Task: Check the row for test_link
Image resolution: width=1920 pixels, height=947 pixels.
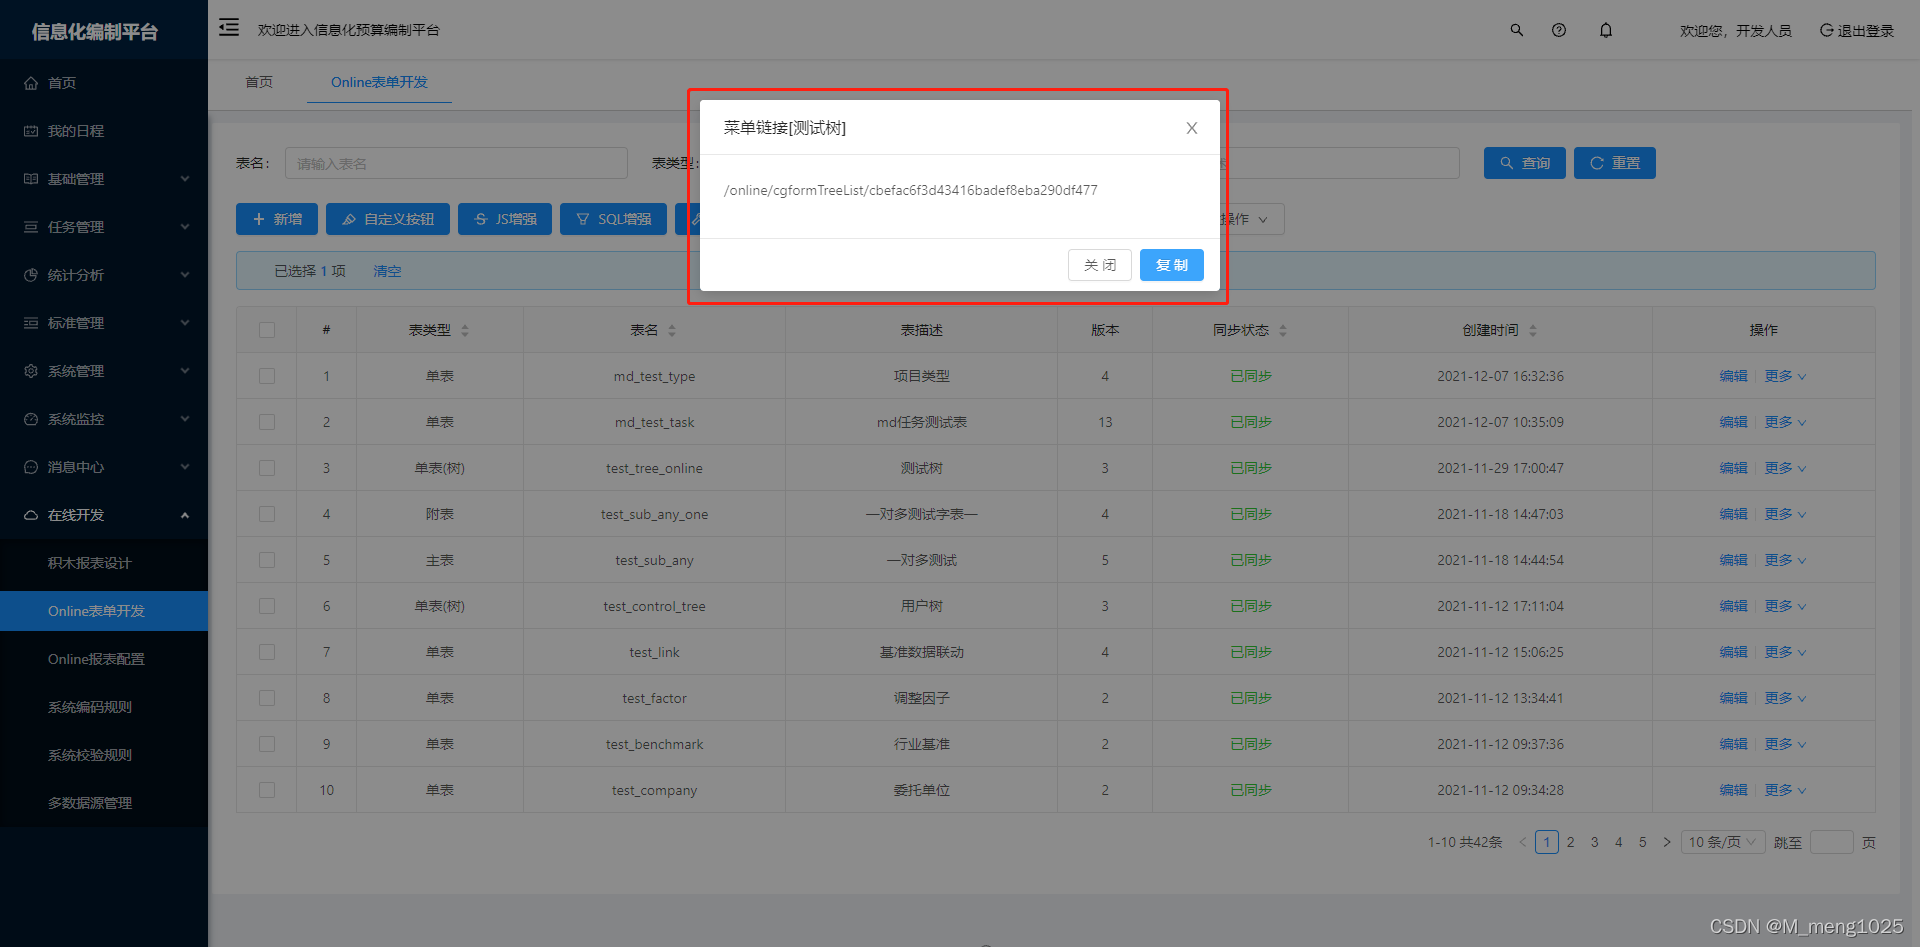Action: point(267,652)
